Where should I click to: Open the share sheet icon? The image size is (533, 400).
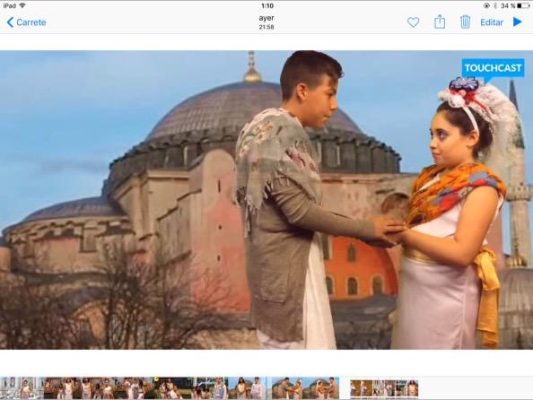click(440, 22)
